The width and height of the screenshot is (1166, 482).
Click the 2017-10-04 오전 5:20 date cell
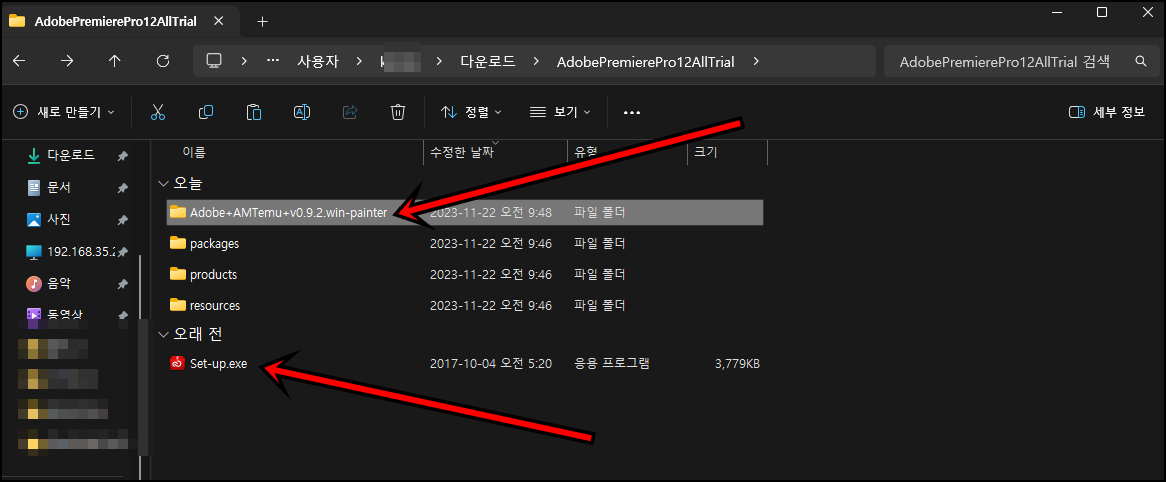(x=491, y=364)
